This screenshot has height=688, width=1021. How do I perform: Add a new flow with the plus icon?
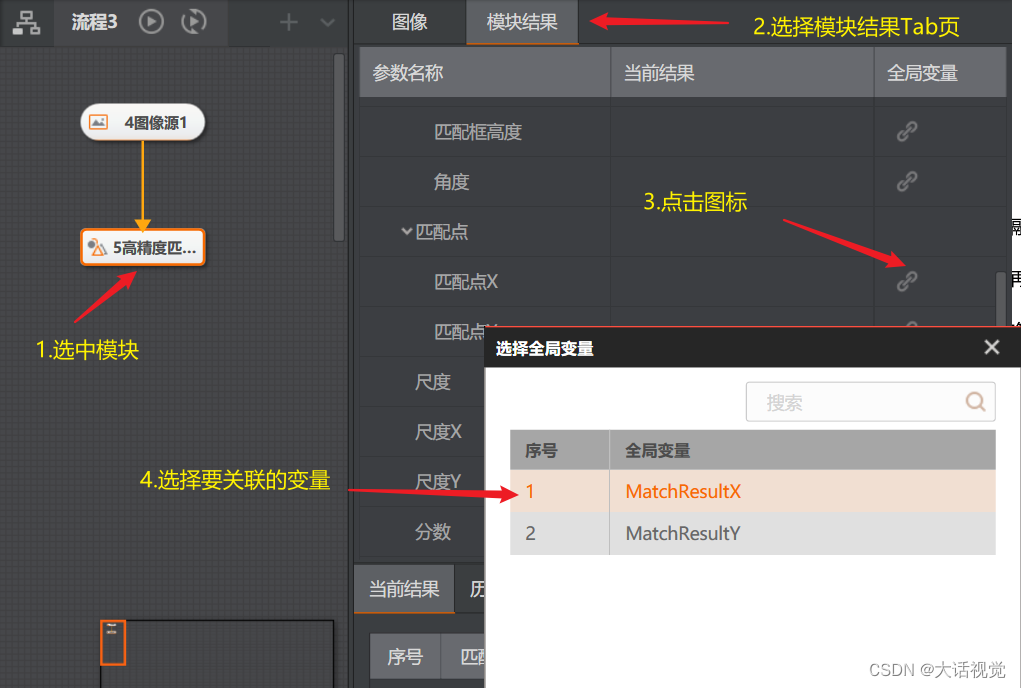(x=288, y=23)
